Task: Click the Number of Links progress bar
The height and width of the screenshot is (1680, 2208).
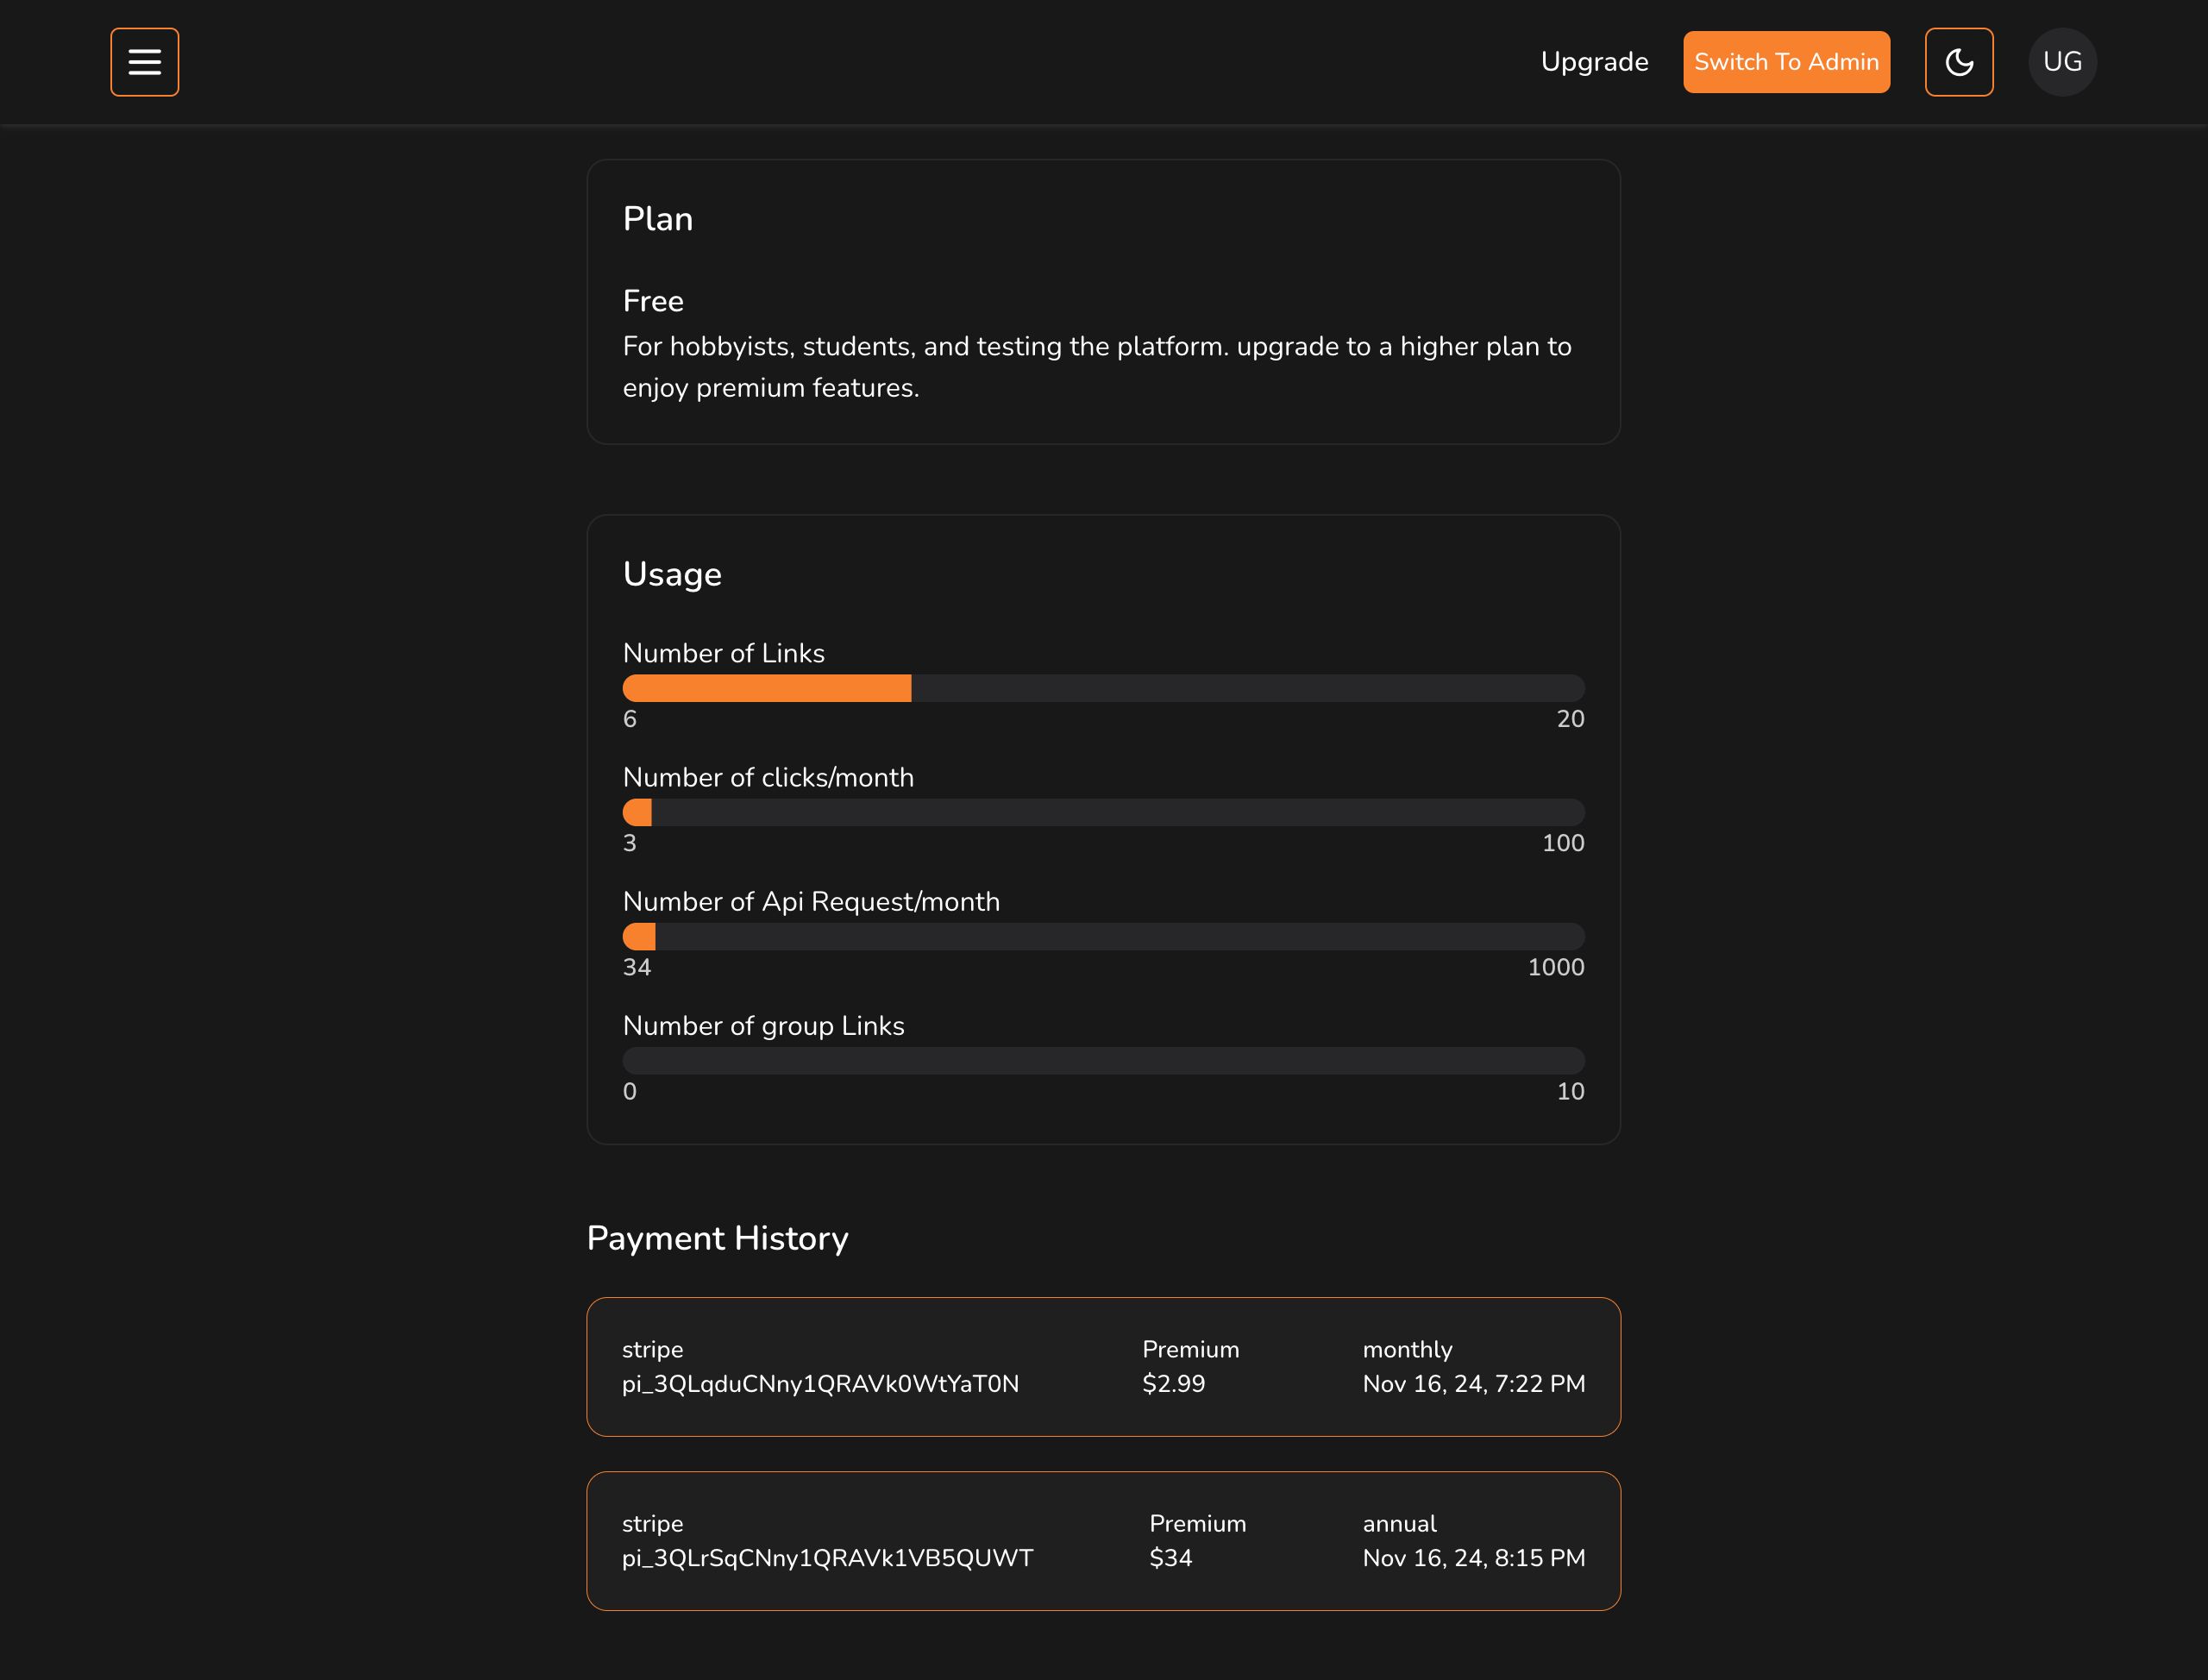Action: tap(1103, 688)
